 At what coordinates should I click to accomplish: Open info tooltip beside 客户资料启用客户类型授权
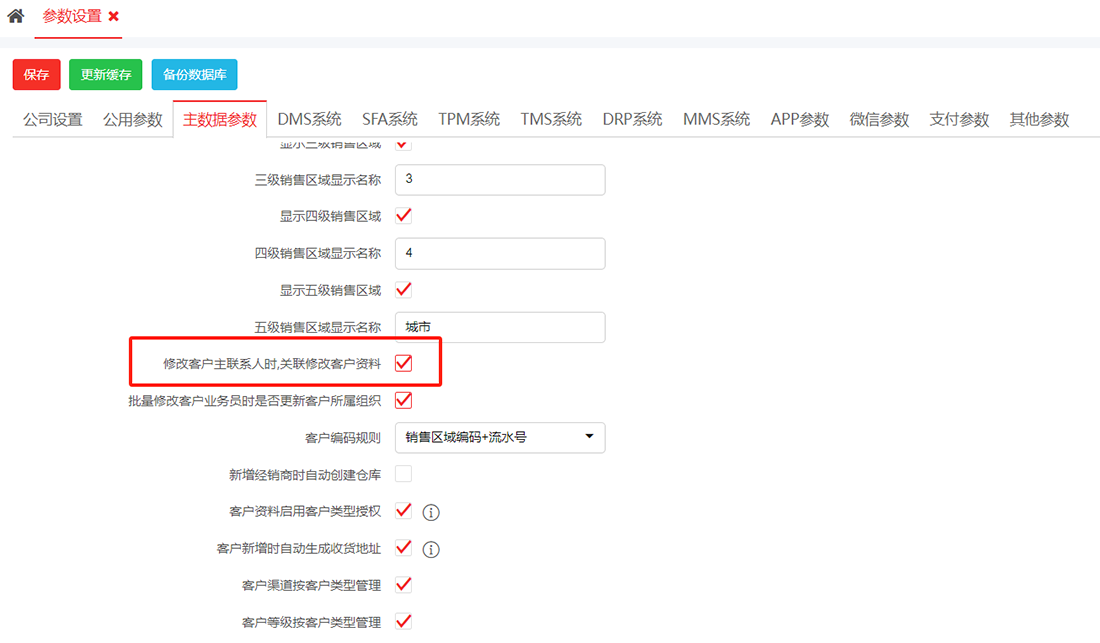[x=430, y=511]
